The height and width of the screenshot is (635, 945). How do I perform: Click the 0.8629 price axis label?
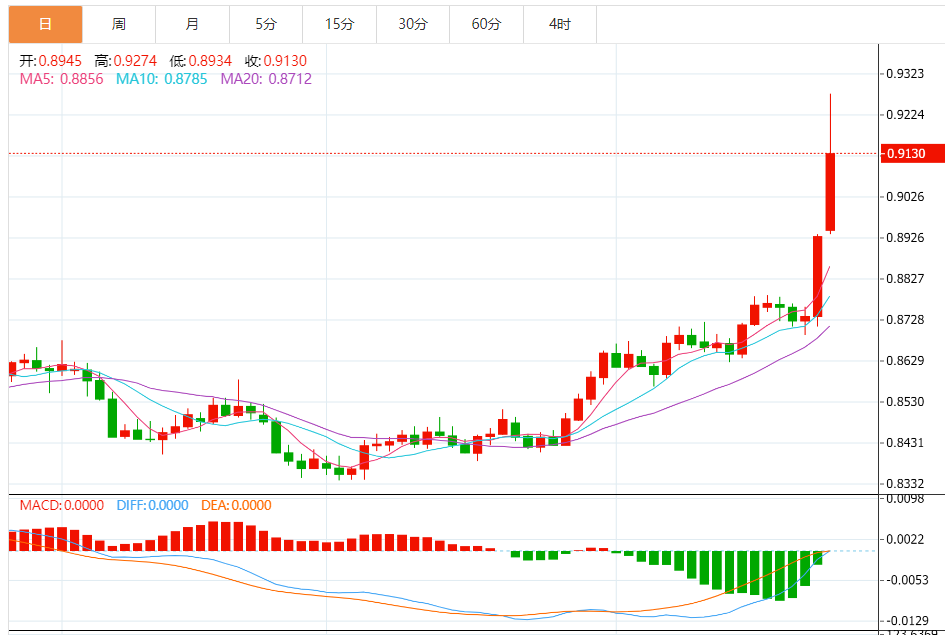[x=906, y=360]
